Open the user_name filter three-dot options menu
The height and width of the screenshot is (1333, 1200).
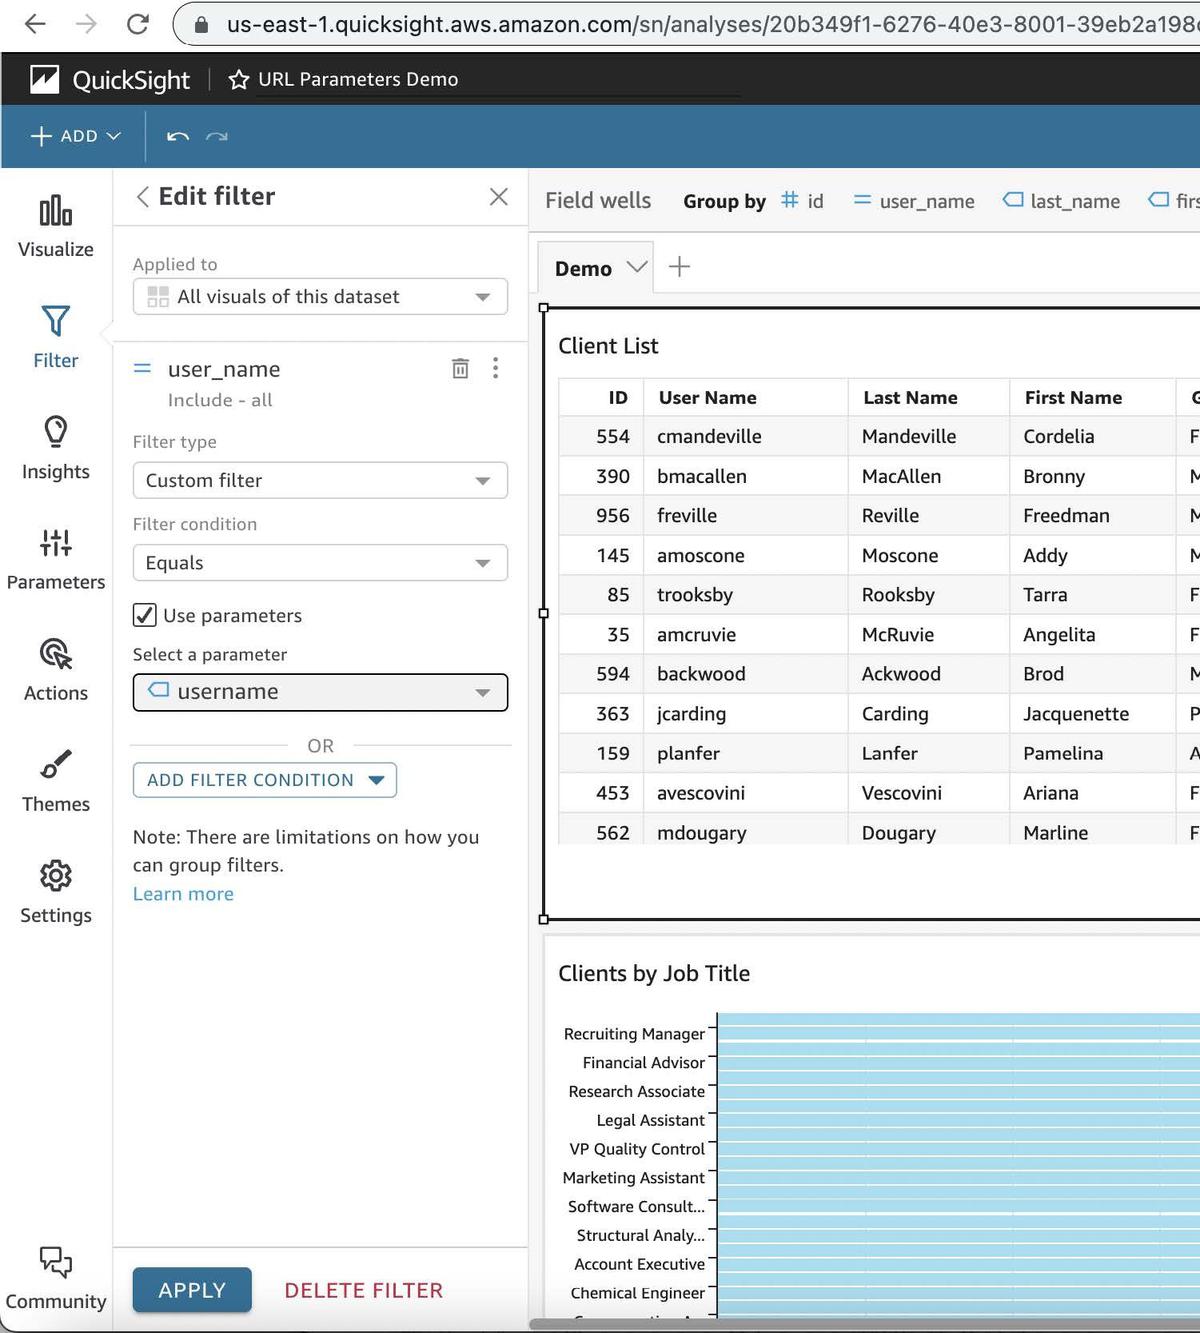[495, 369]
